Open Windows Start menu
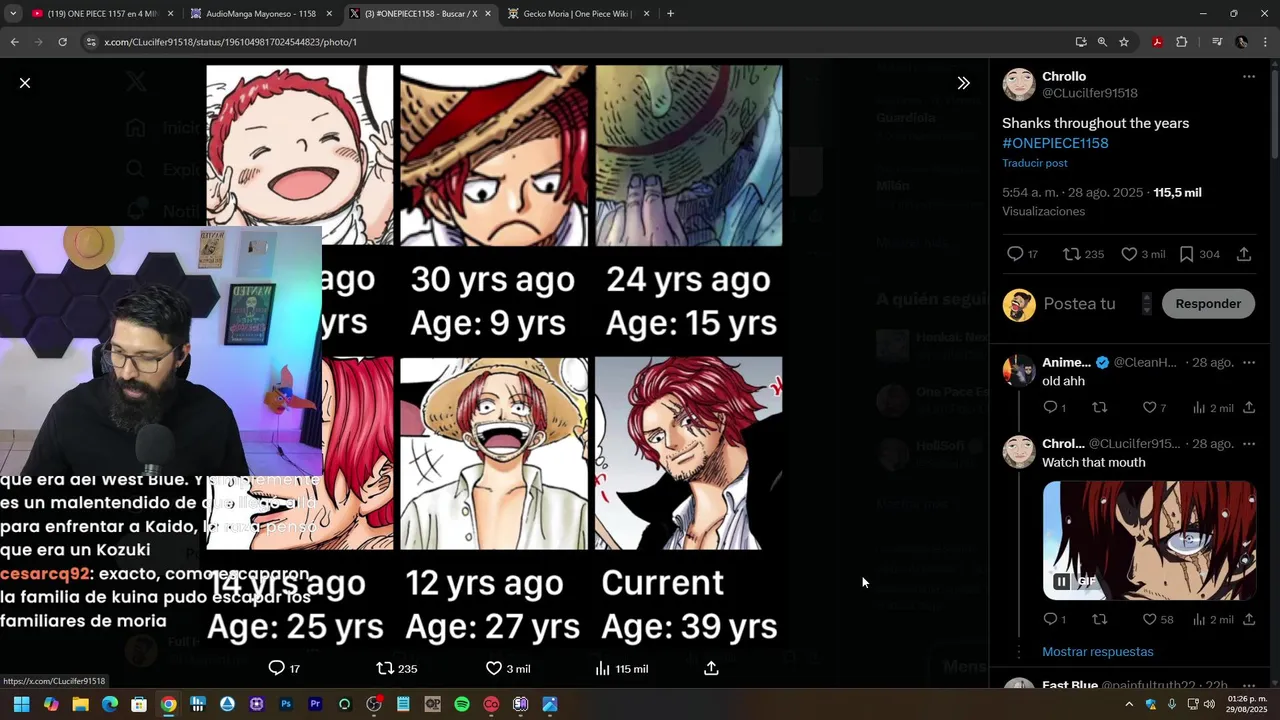 pos(21,704)
